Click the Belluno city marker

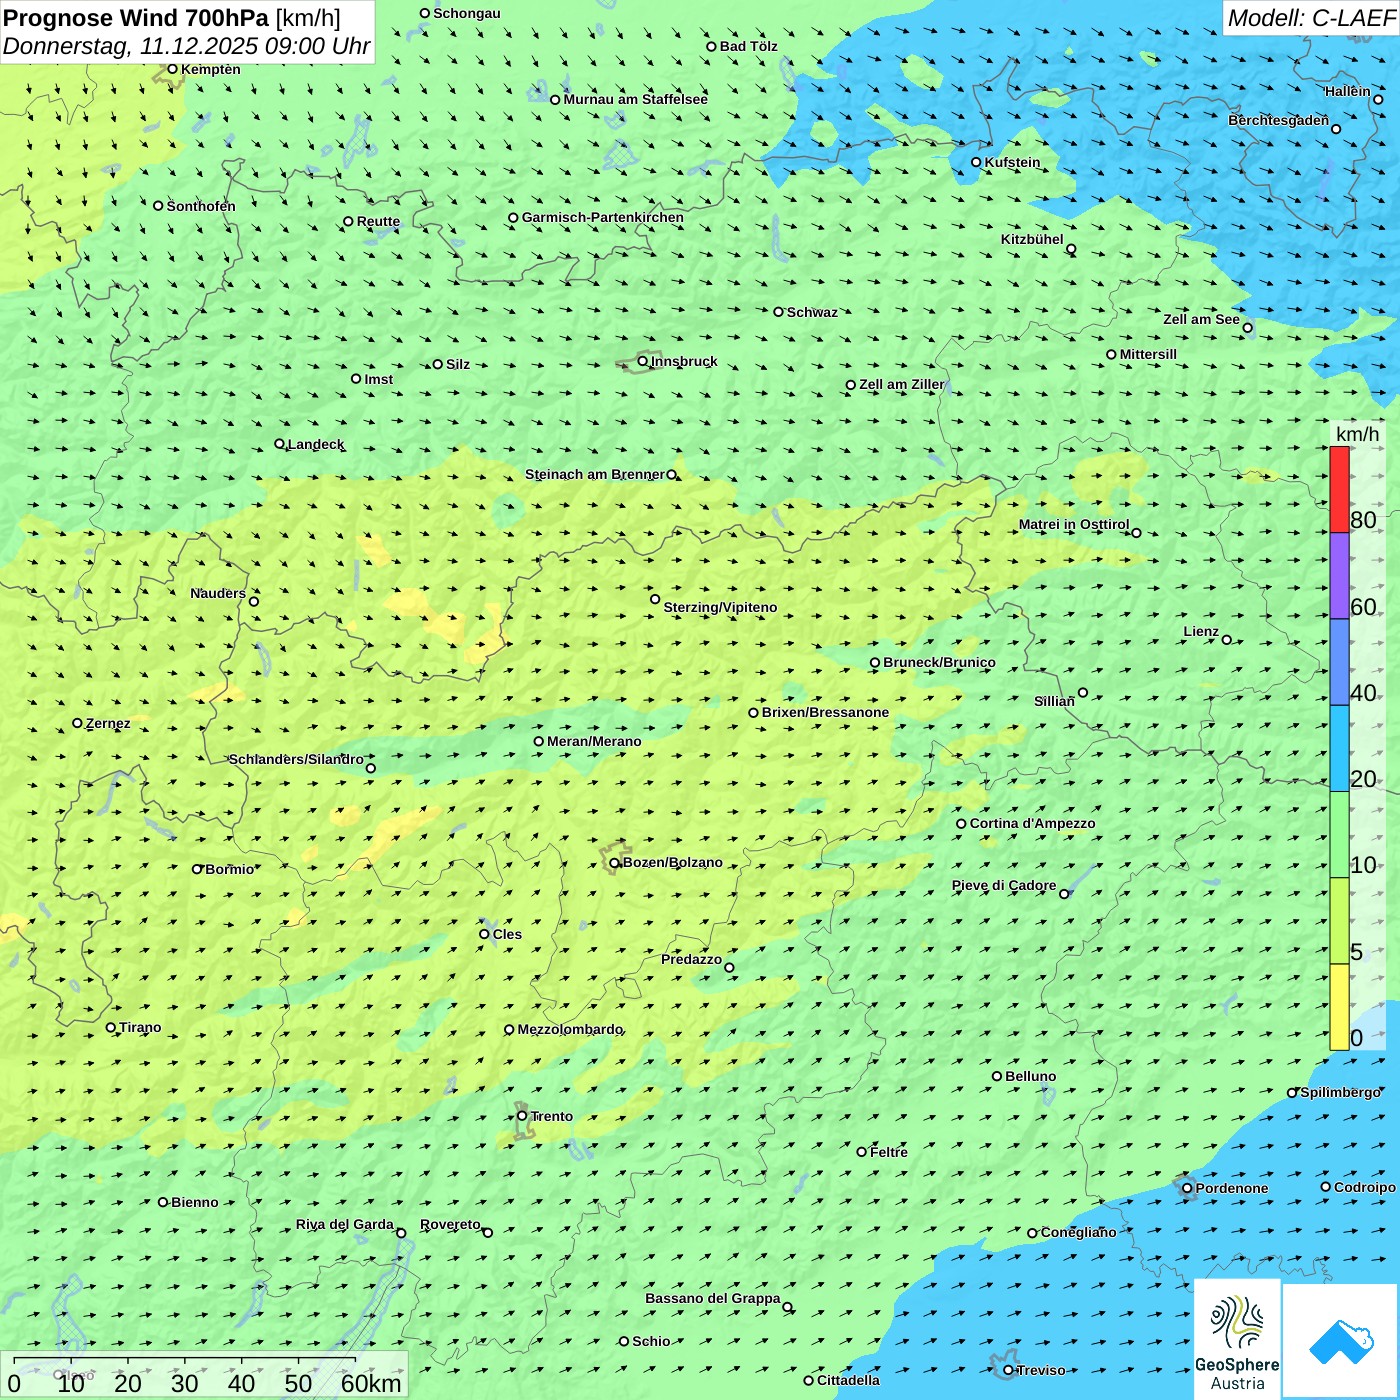[x=997, y=1076]
